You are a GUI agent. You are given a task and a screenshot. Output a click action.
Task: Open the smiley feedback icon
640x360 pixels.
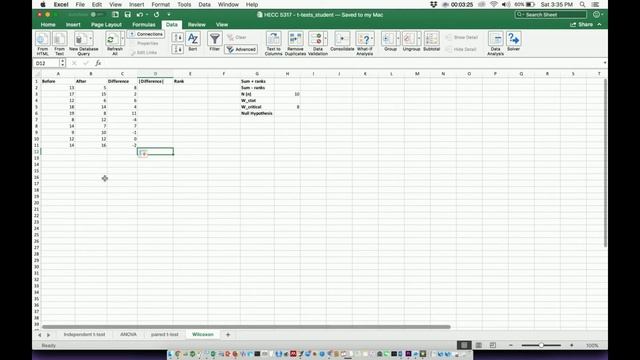coord(596,14)
